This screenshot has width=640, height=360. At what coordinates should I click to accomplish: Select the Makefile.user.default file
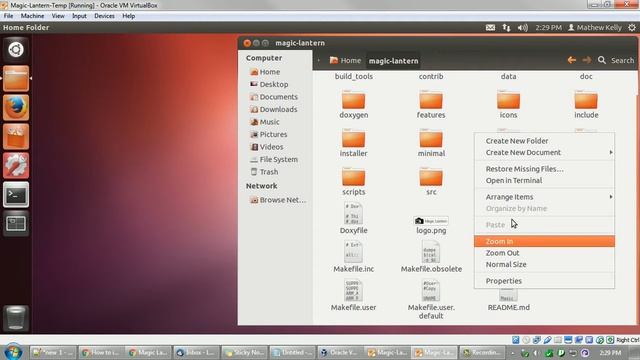tap(431, 300)
